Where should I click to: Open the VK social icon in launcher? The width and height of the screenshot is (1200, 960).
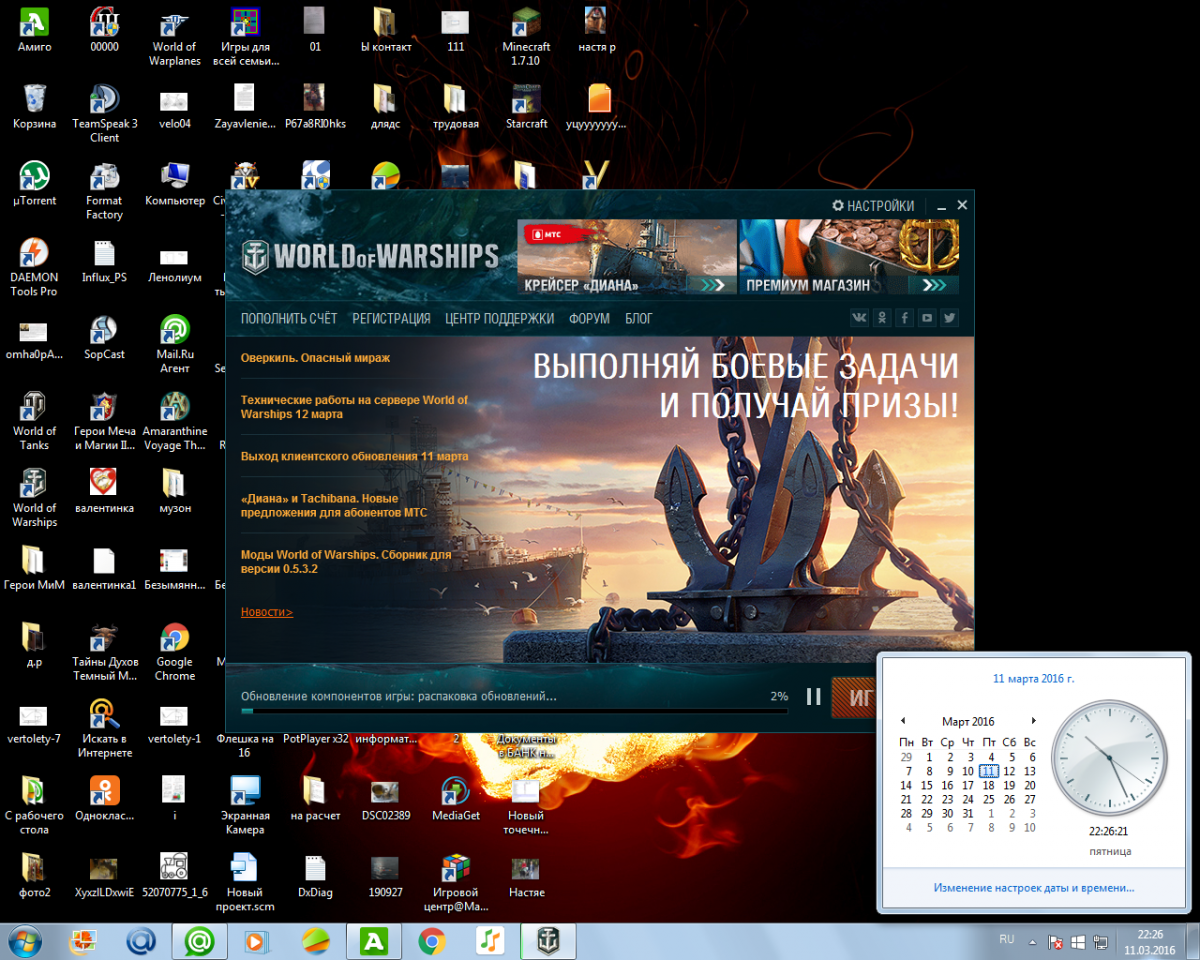coord(859,318)
